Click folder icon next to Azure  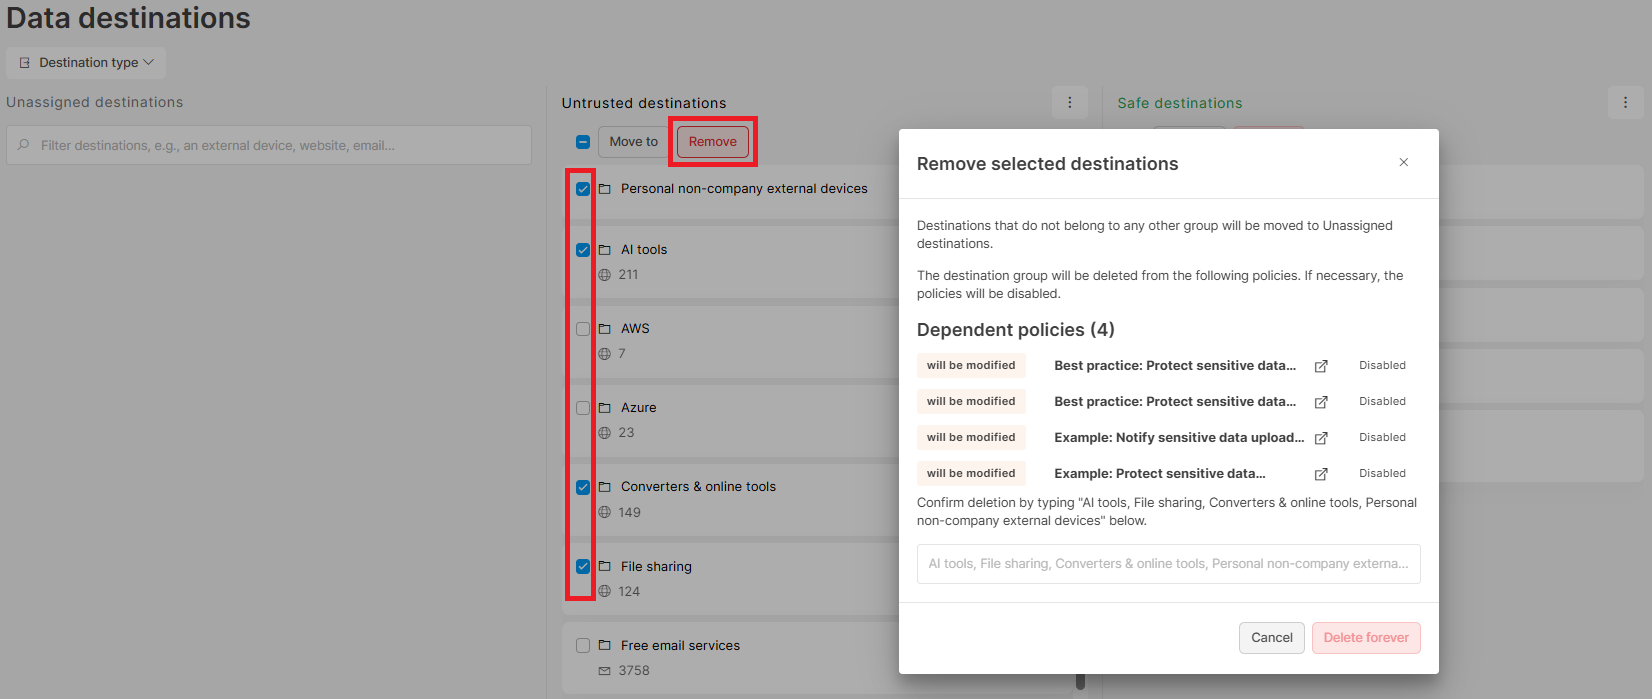click(605, 408)
